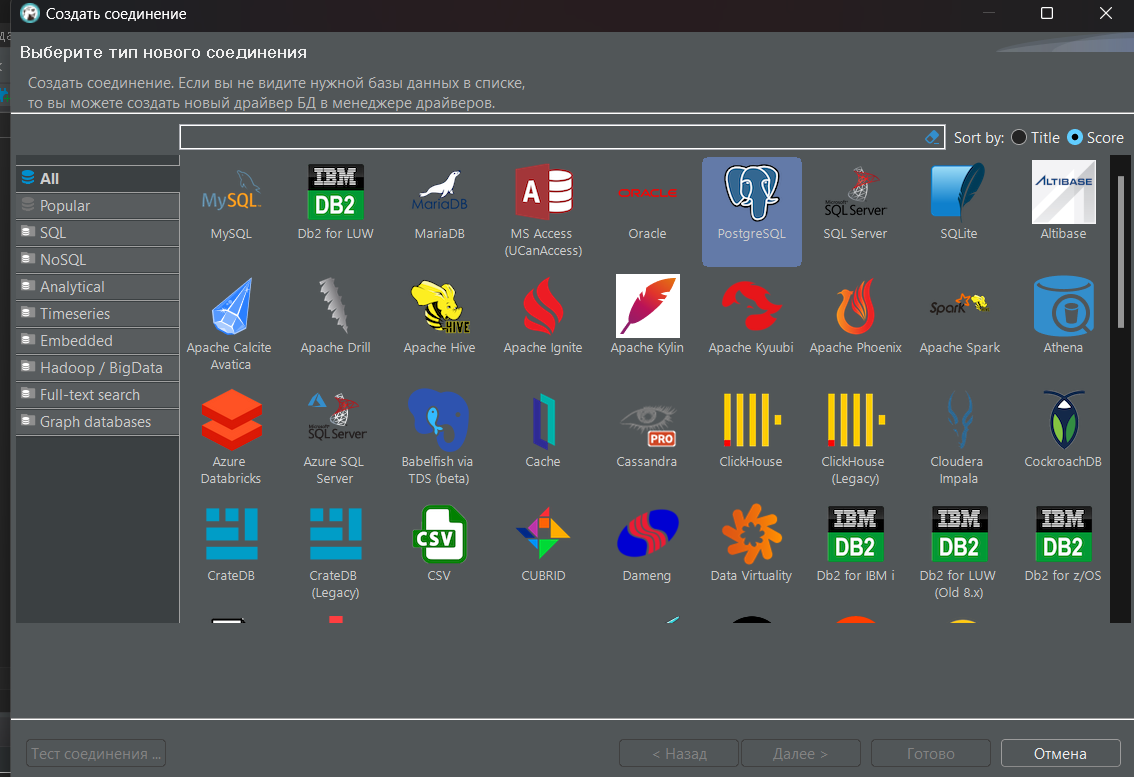Viewport: 1134px width, 777px height.
Task: Choose the CSV file driver
Action: point(439,544)
